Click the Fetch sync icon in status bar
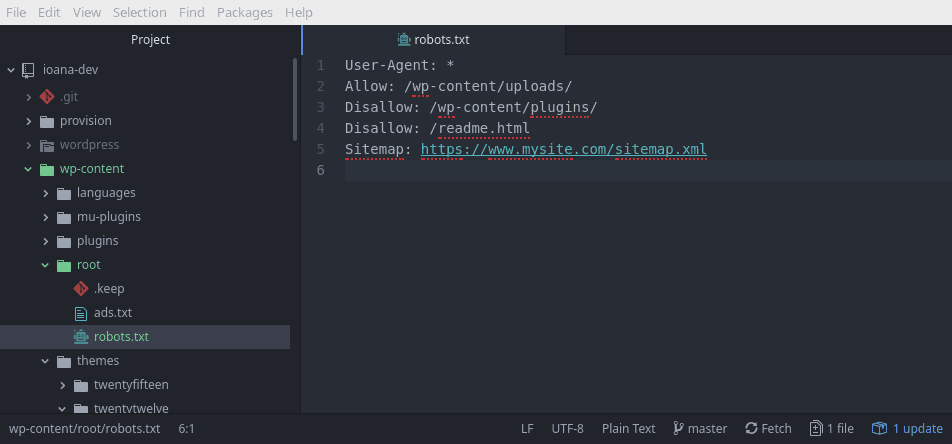 (751, 428)
